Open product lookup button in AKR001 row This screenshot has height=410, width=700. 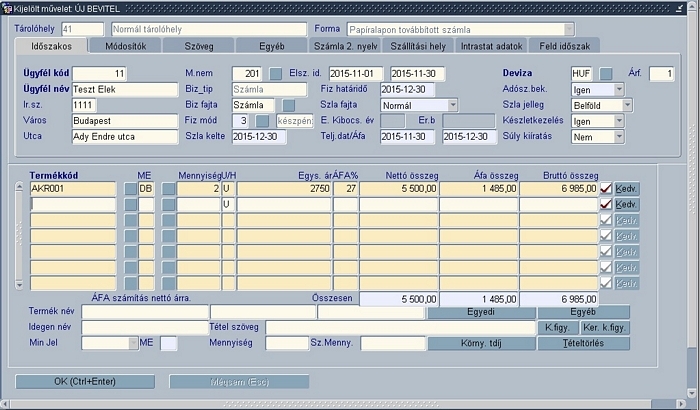131,189
